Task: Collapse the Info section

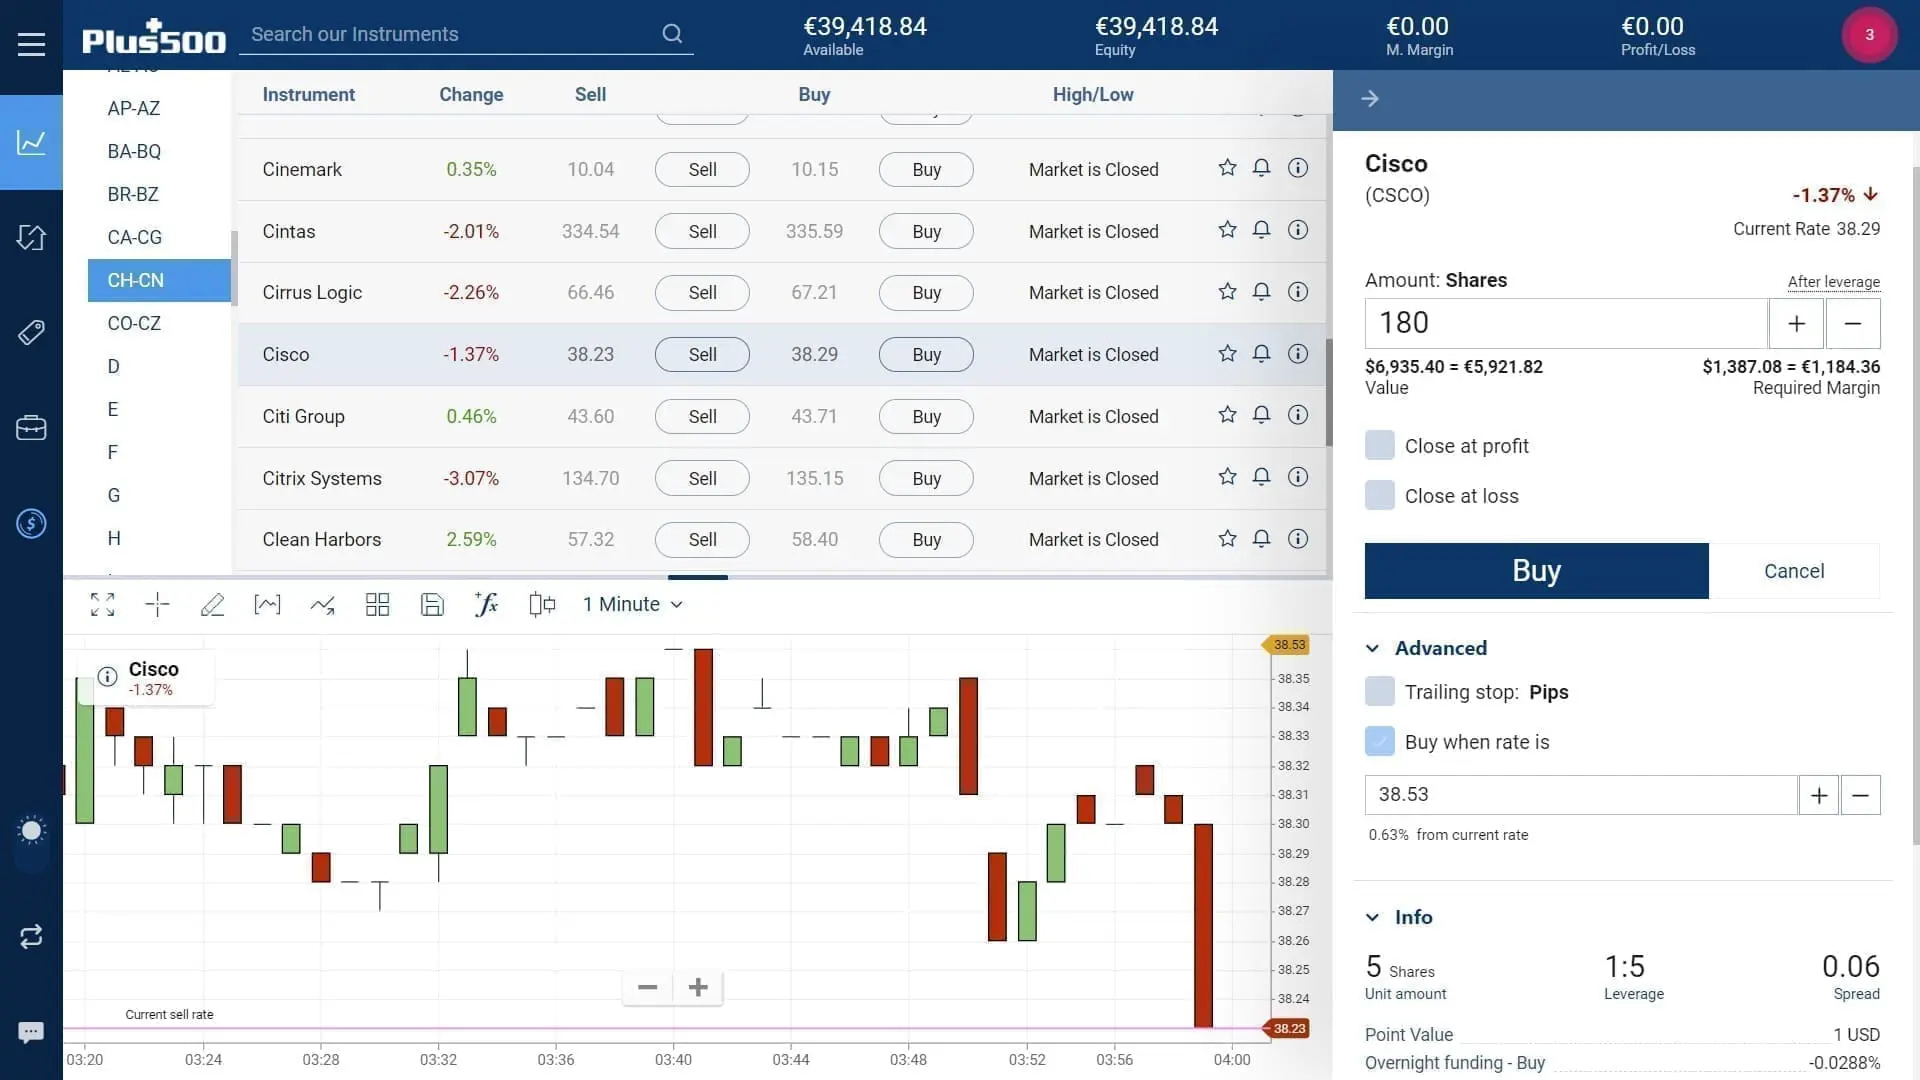Action: tap(1374, 916)
